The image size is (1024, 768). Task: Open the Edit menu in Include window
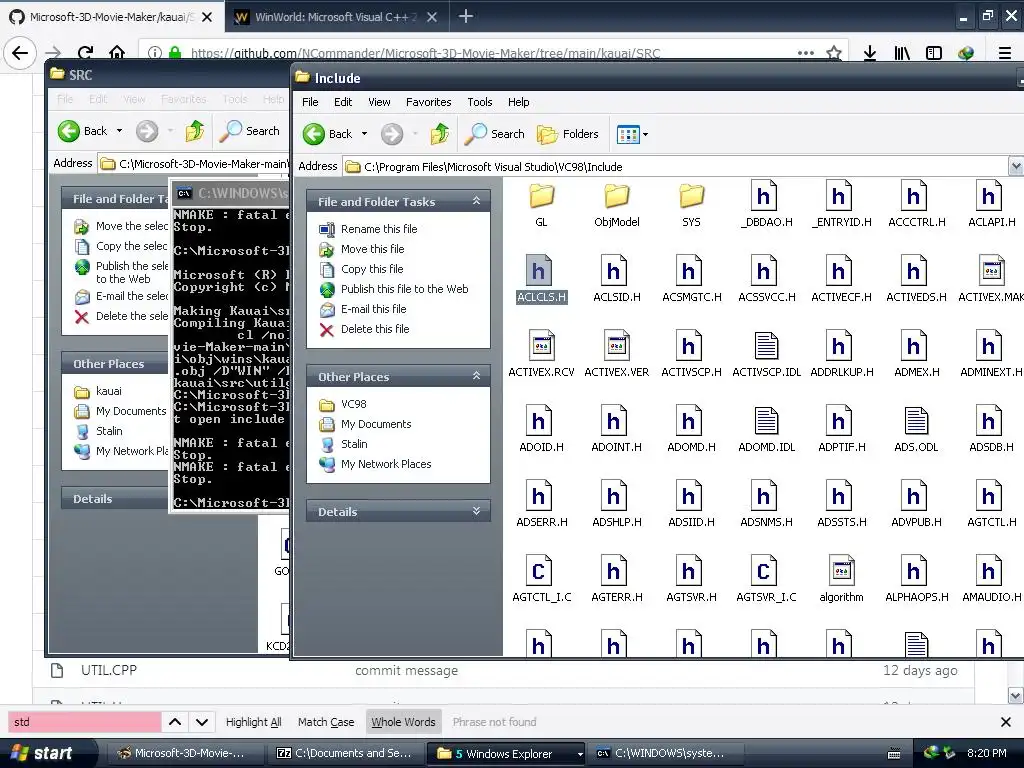pyautogui.click(x=343, y=102)
